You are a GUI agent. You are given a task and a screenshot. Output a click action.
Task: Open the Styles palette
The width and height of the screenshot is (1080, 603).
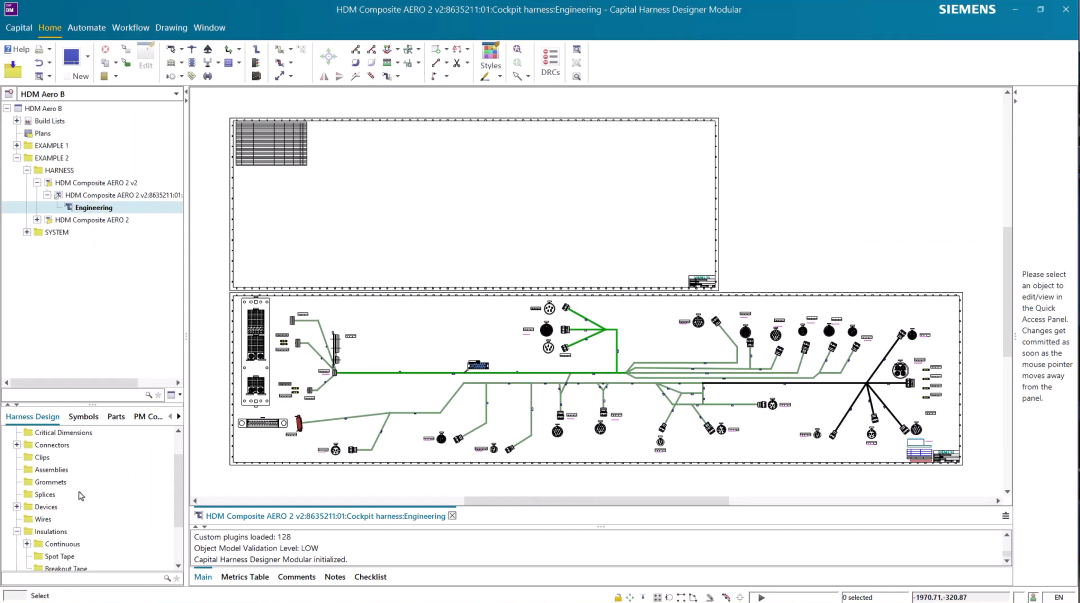point(490,56)
